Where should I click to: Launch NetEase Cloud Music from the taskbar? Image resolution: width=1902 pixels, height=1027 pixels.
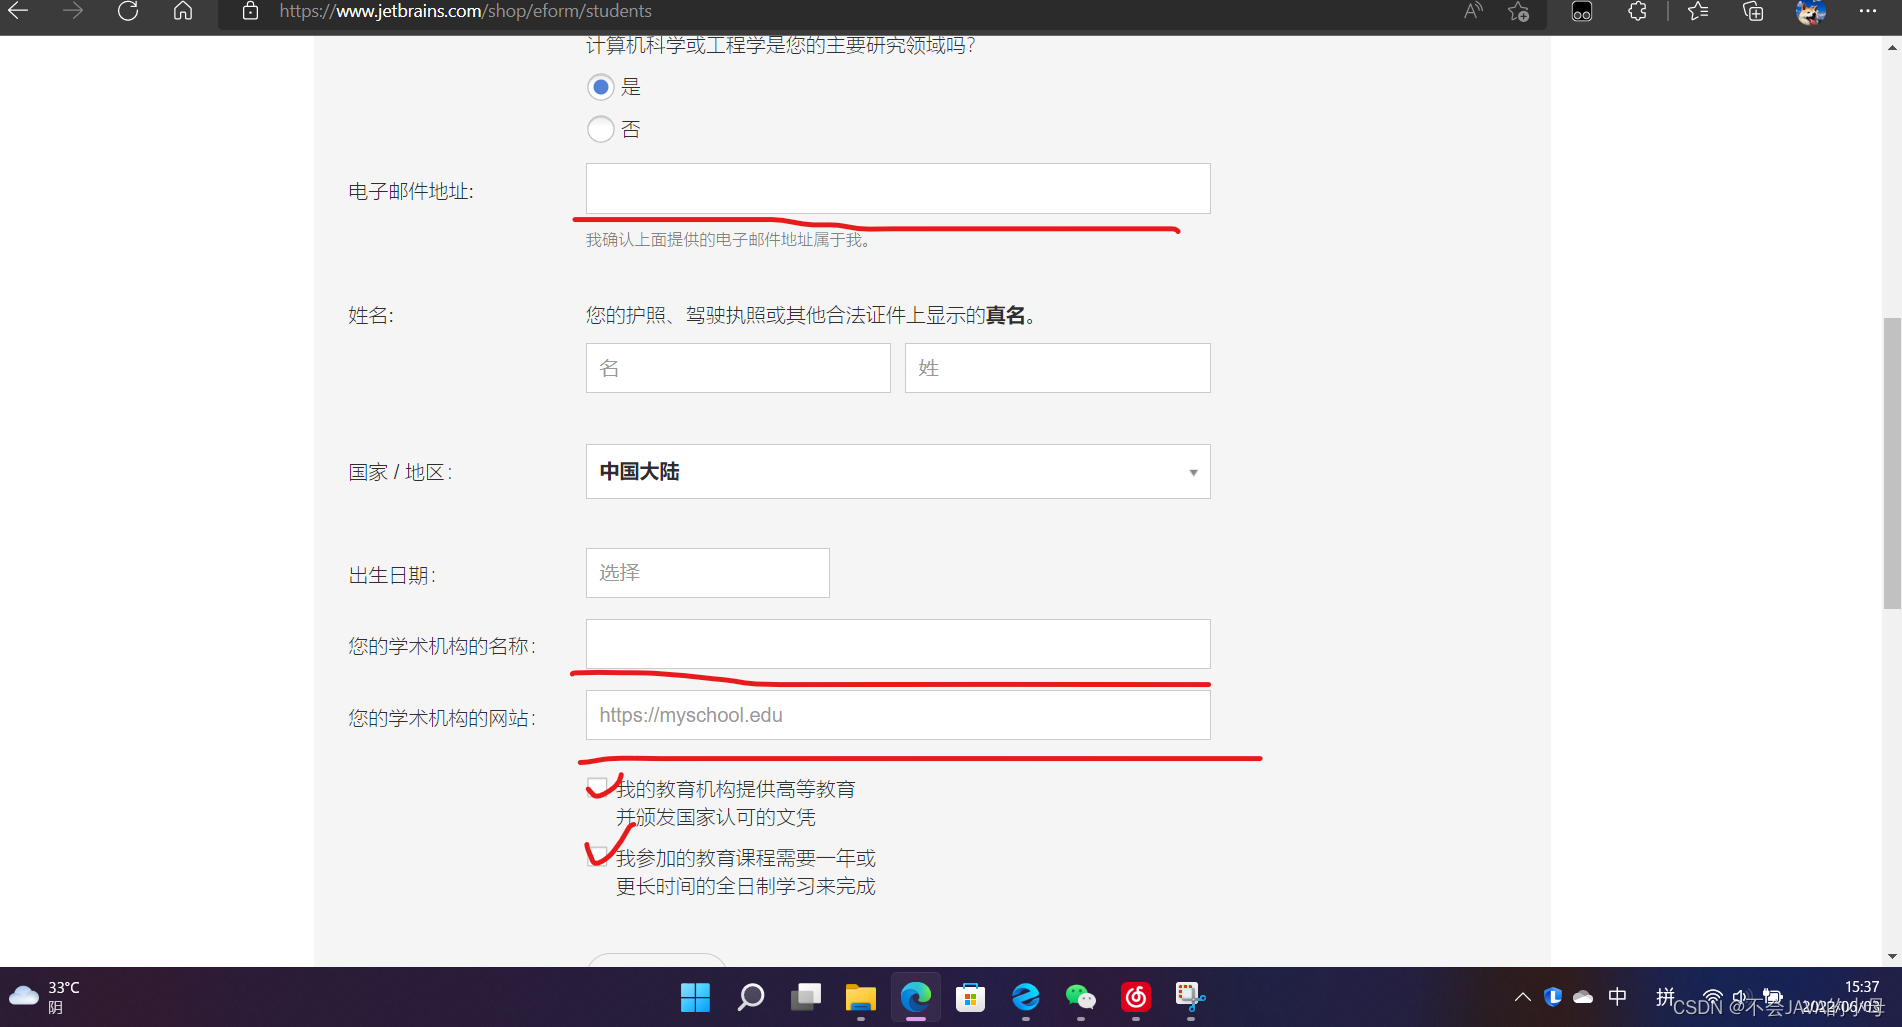1135,997
